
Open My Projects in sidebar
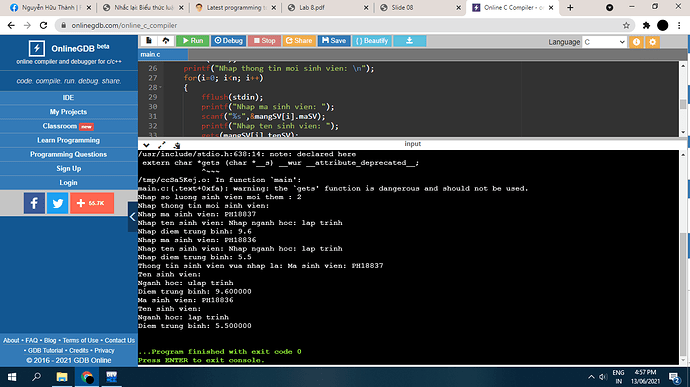(x=68, y=112)
